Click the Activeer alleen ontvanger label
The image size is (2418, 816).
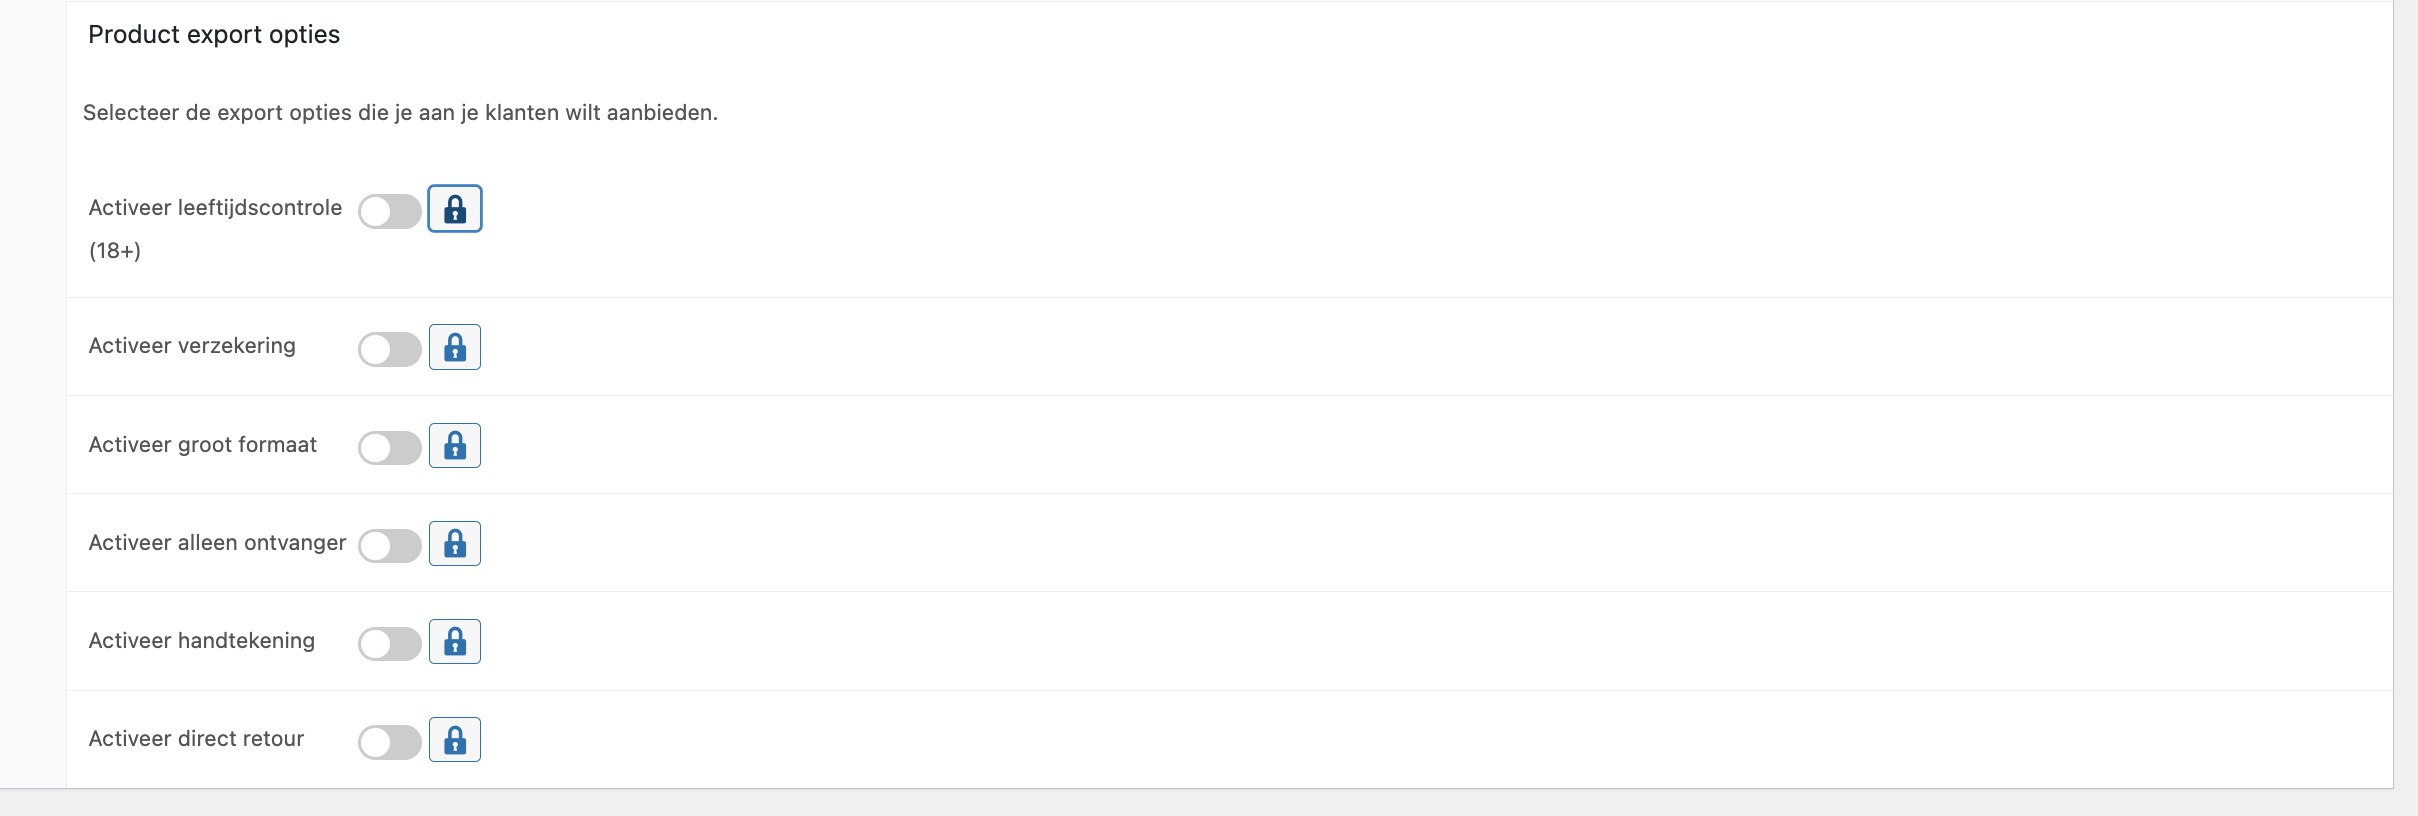(x=217, y=542)
